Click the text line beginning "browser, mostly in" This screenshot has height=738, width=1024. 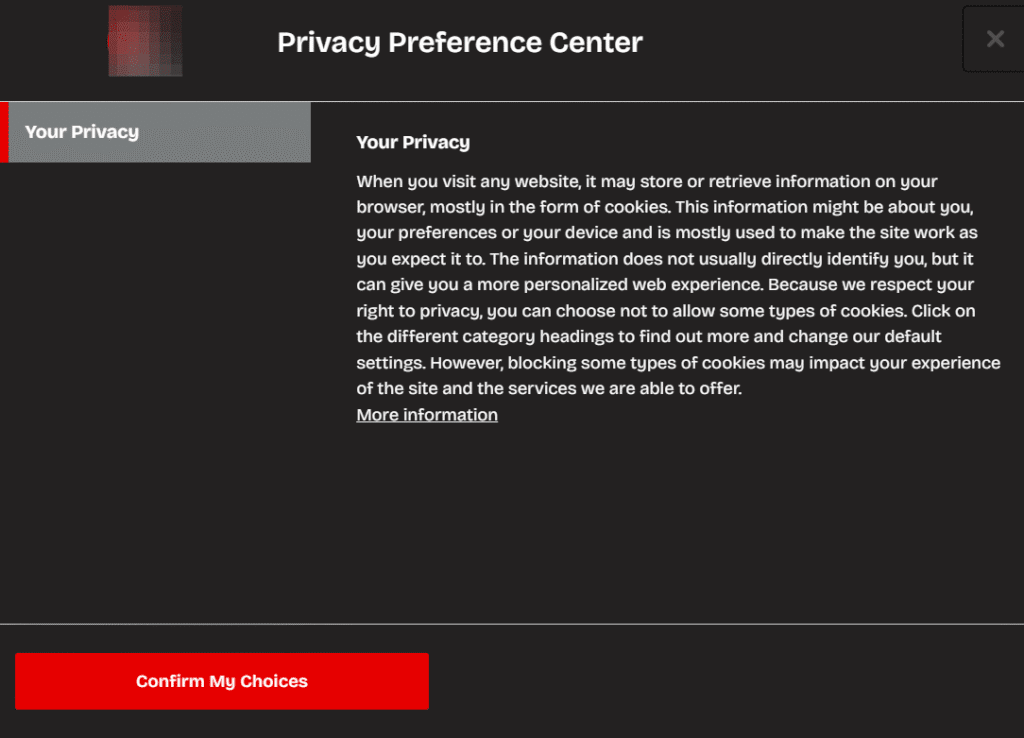(x=665, y=207)
